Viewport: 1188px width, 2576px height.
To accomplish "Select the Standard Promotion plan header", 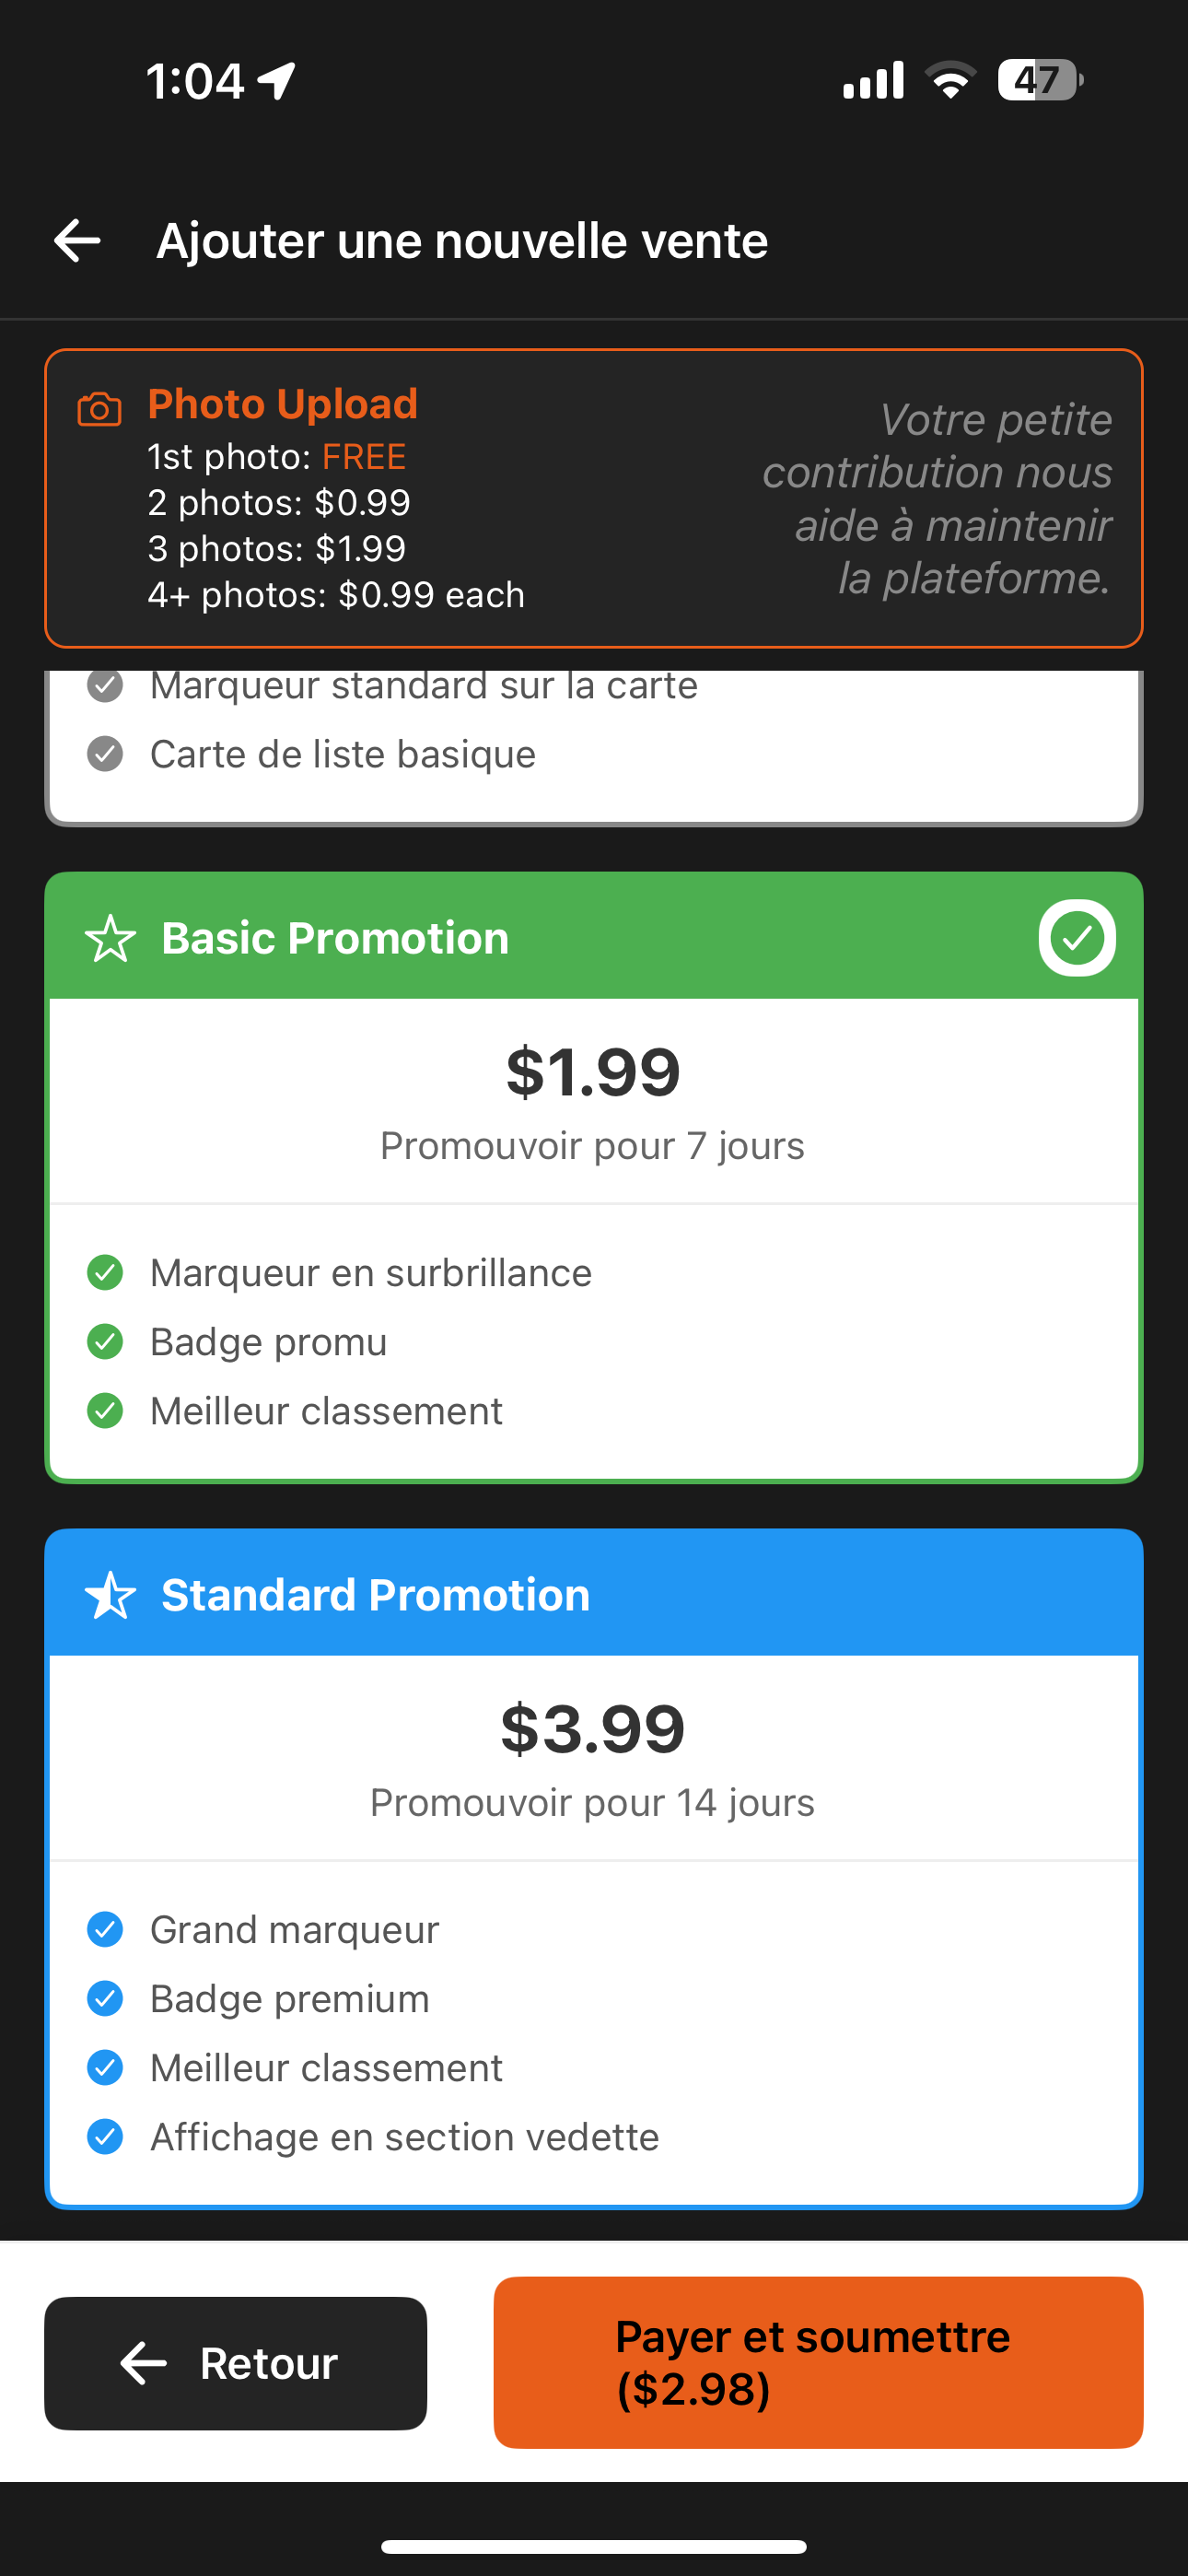I will pos(594,1594).
